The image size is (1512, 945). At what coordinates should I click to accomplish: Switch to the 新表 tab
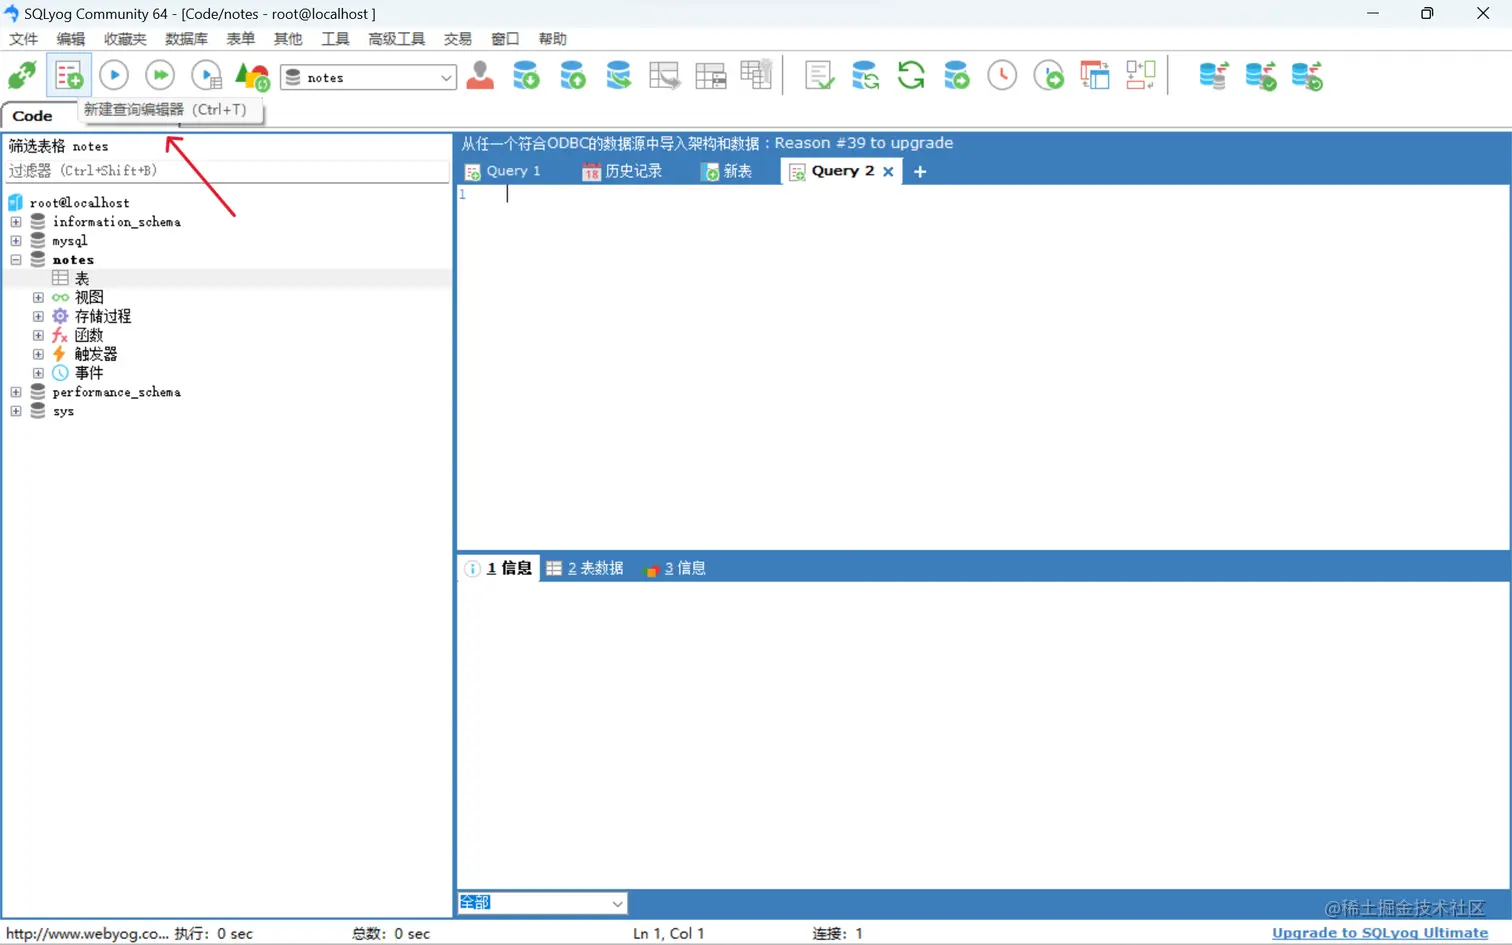click(727, 171)
